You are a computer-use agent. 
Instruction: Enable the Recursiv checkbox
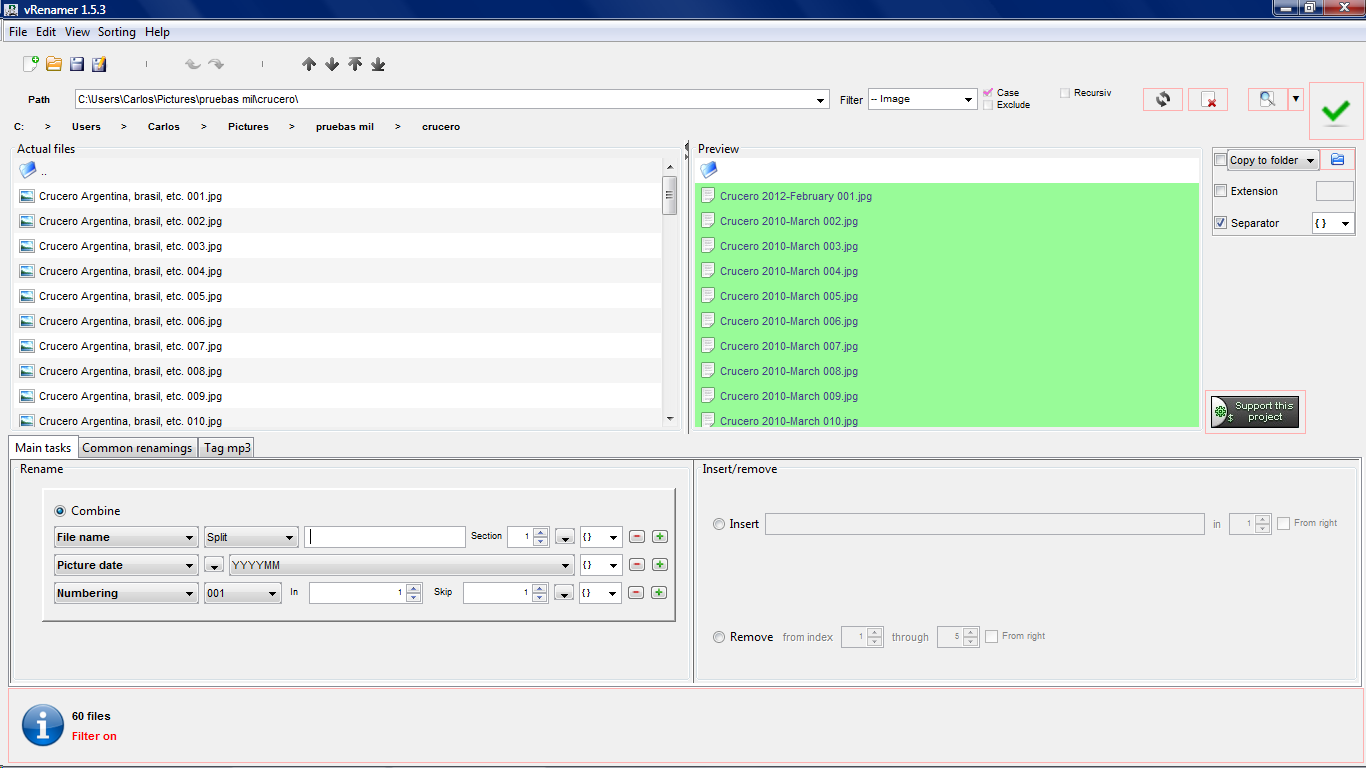coord(1065,93)
